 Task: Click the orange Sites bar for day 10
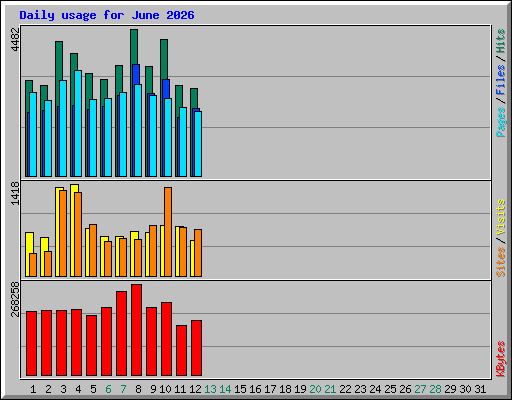[x=168, y=232]
